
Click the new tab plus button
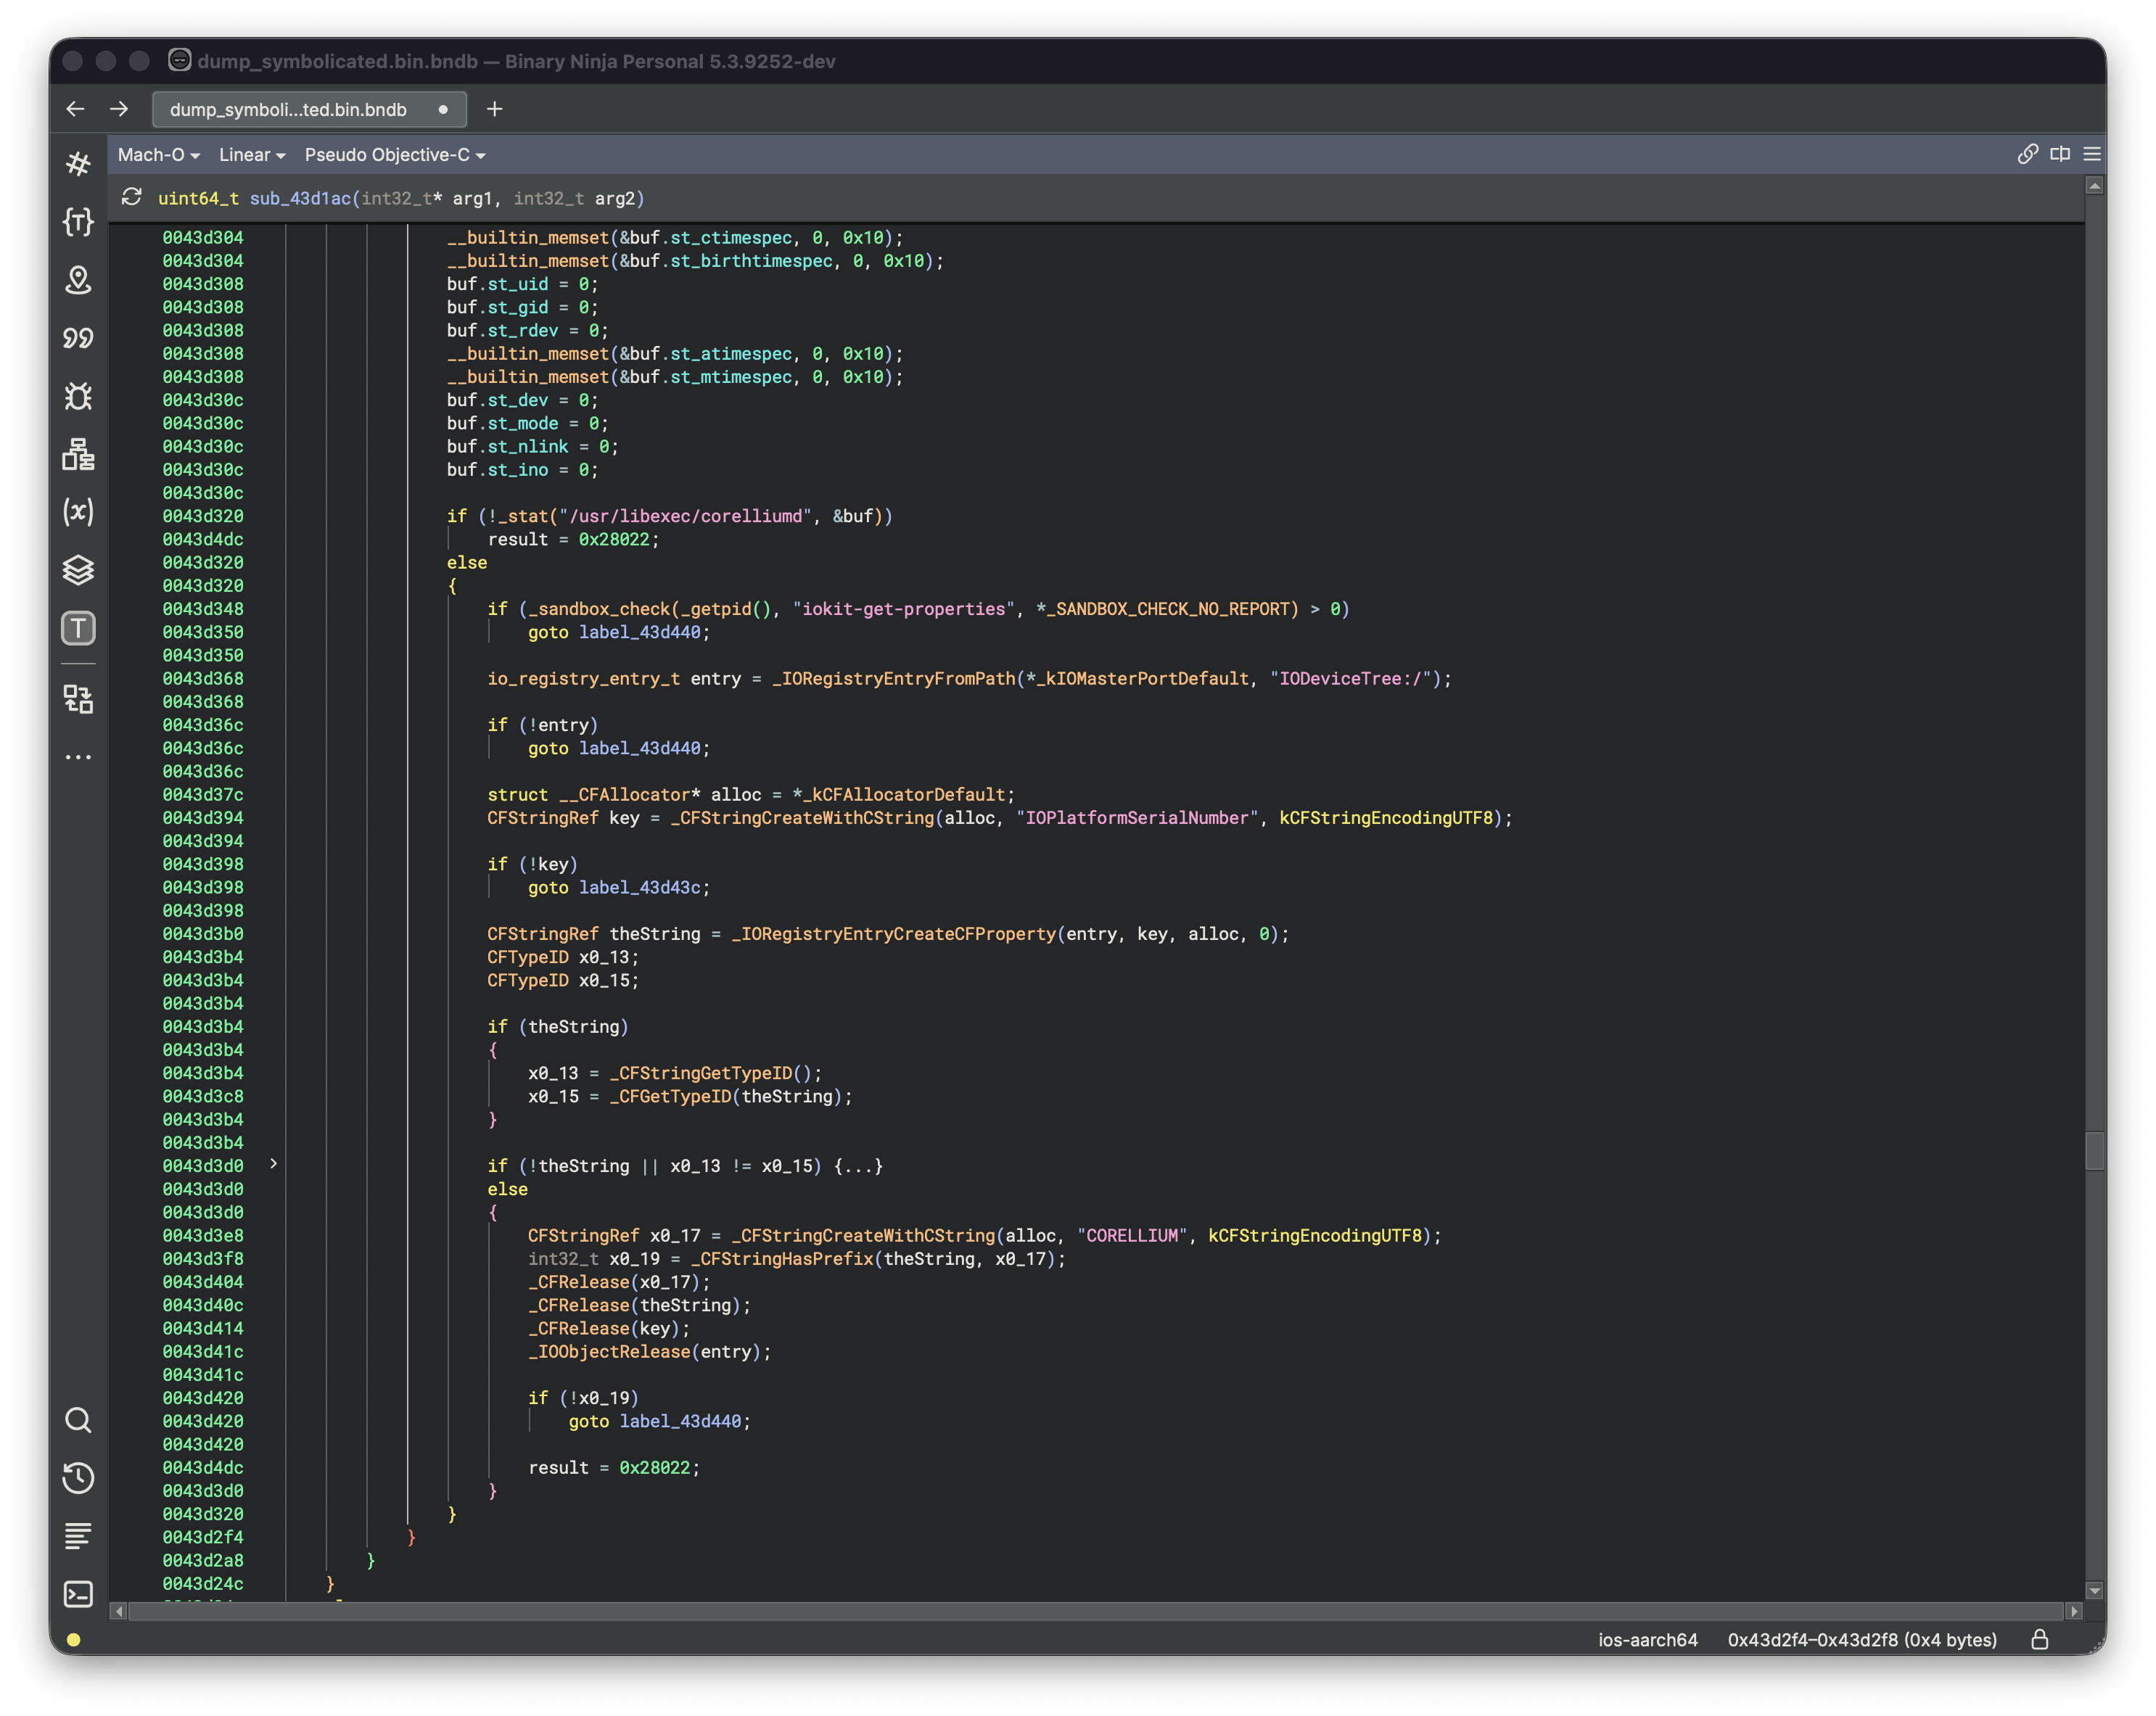coord(494,109)
